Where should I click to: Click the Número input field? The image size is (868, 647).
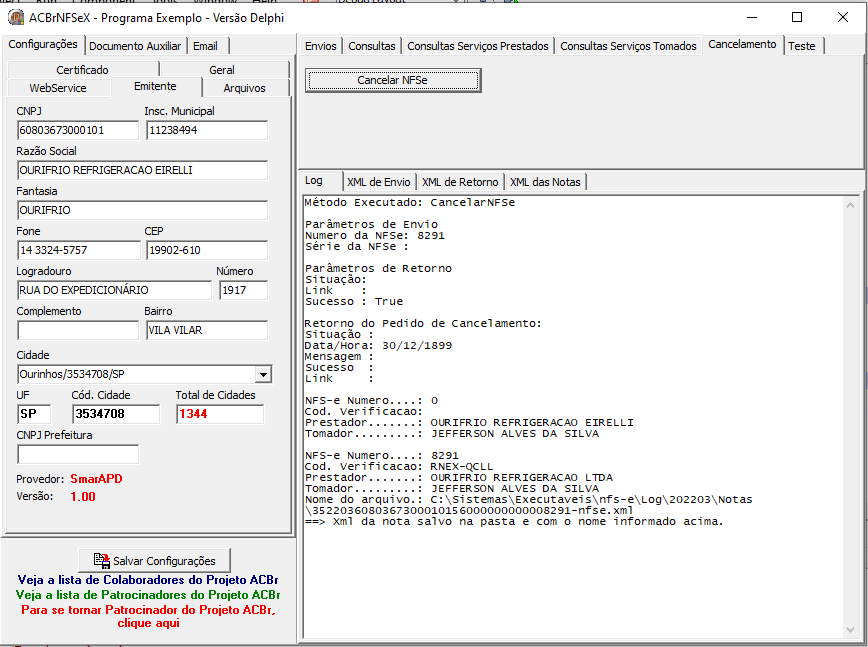[244, 290]
